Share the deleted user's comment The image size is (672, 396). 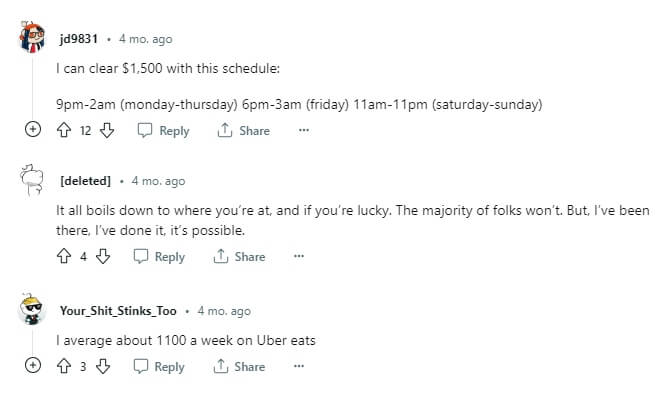[x=239, y=256]
